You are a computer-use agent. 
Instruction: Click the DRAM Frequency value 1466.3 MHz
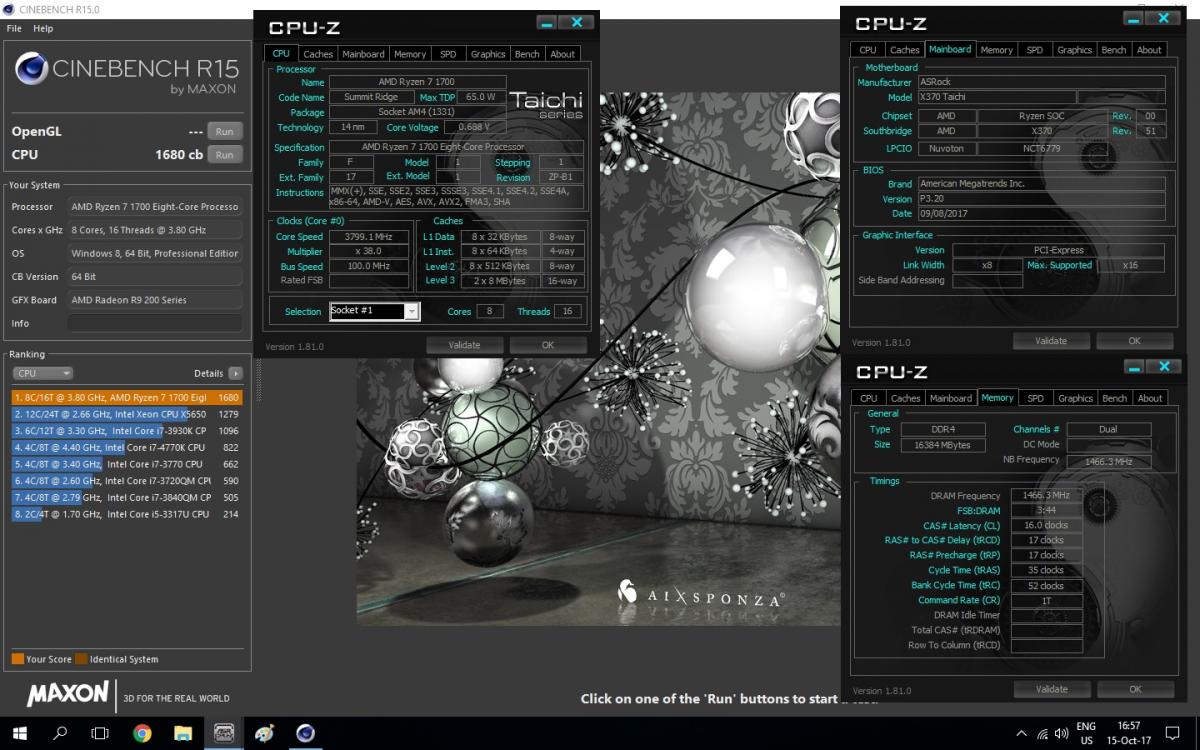[1046, 495]
